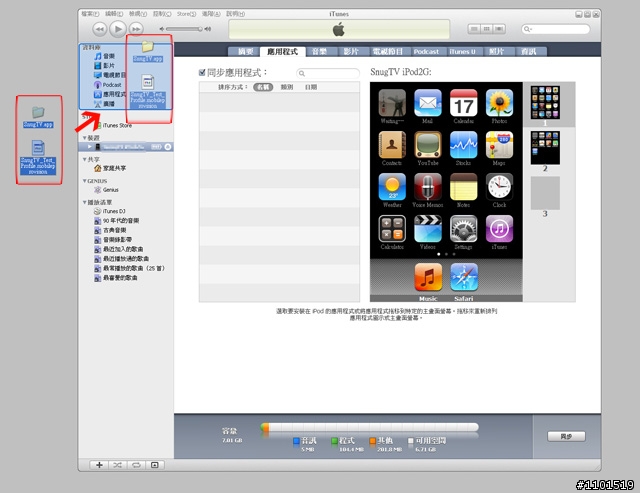Screen dimensions: 640x493
Task: Select home screen page 1 thumbnail
Action: pyautogui.click(x=545, y=102)
